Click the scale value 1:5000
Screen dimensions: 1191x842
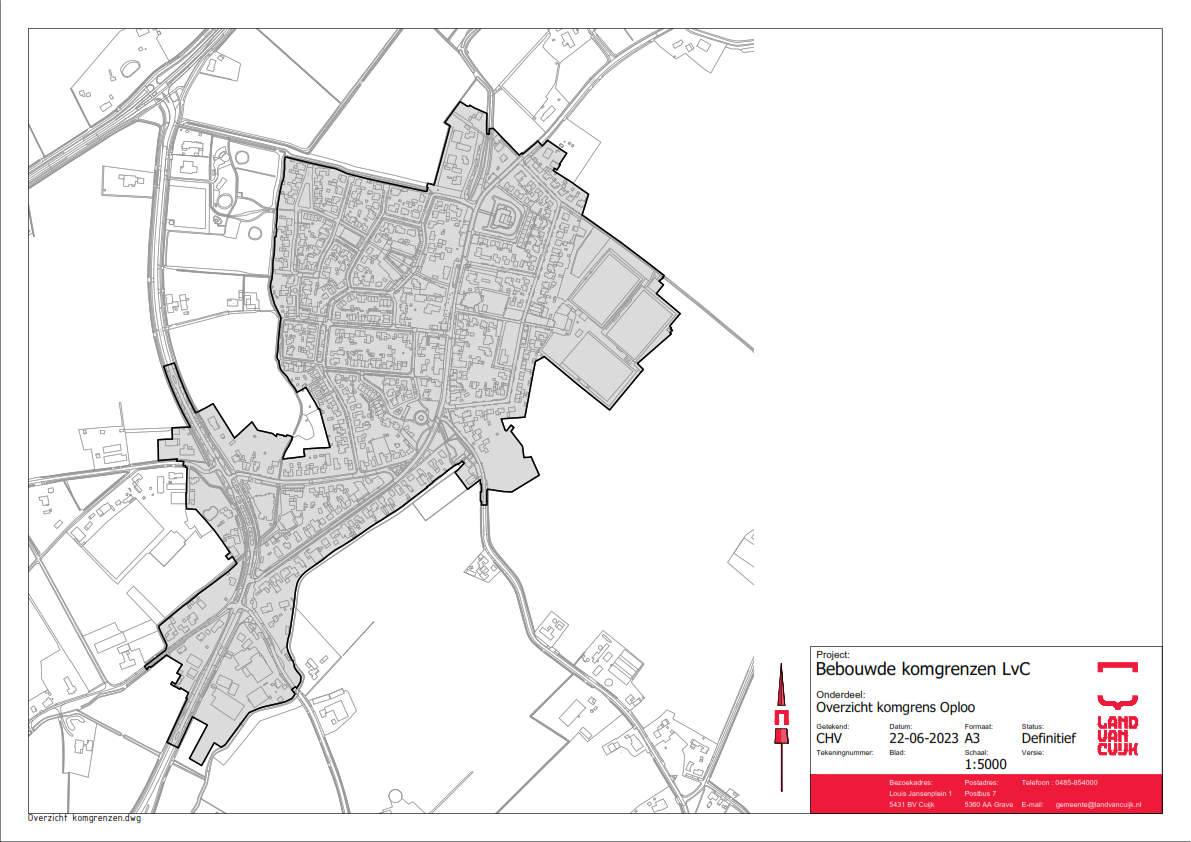click(984, 765)
